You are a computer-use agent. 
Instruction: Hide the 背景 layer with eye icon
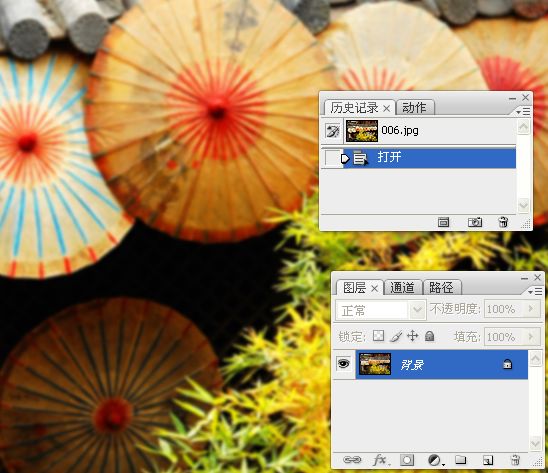click(344, 364)
